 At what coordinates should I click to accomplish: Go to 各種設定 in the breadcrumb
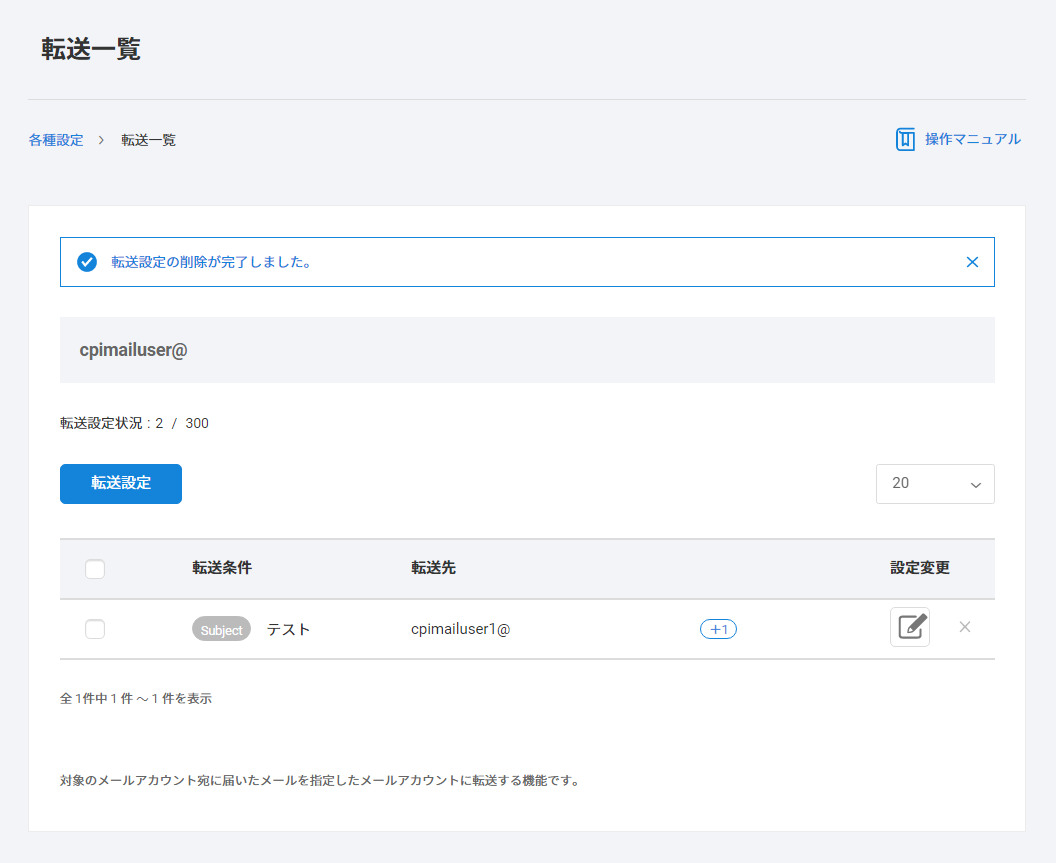(x=56, y=140)
